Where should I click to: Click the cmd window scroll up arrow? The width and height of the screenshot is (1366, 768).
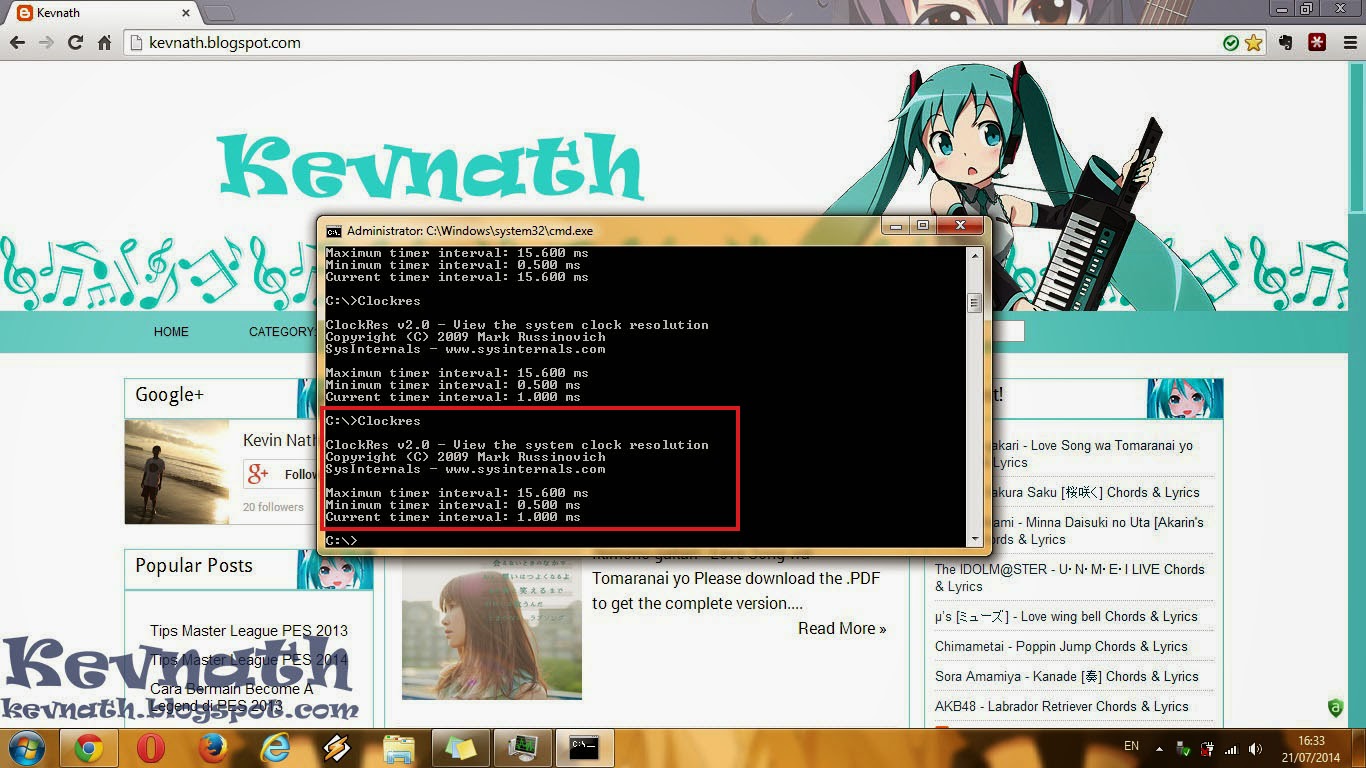[x=975, y=254]
